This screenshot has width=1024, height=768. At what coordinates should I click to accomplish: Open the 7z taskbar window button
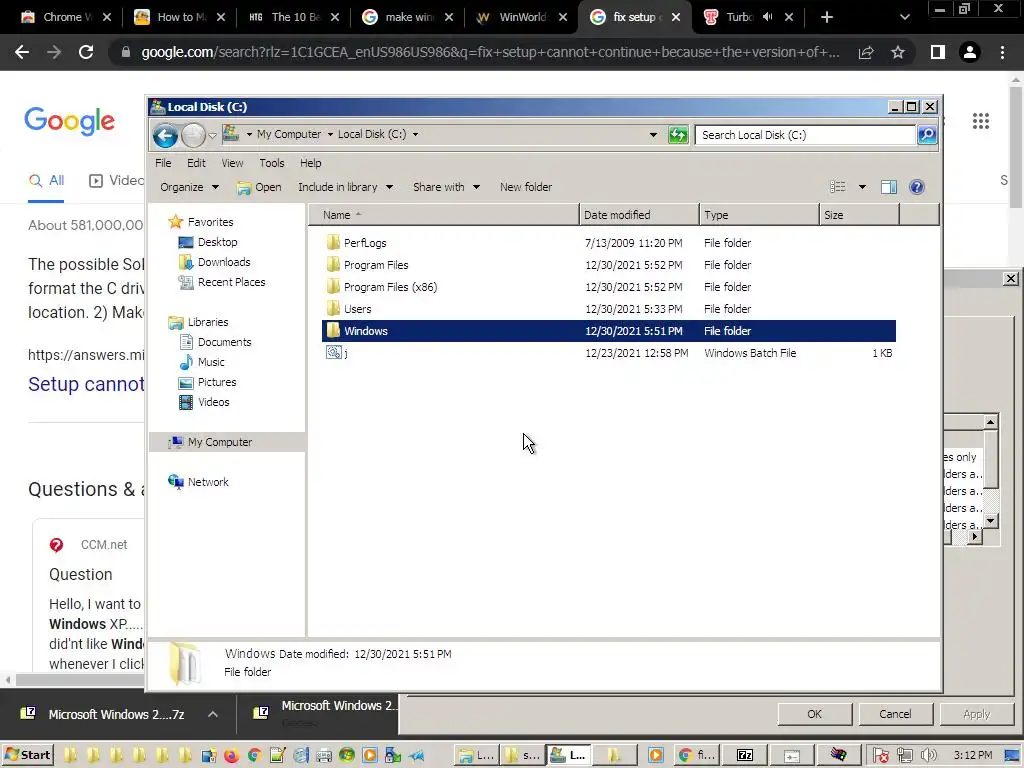[x=744, y=756]
